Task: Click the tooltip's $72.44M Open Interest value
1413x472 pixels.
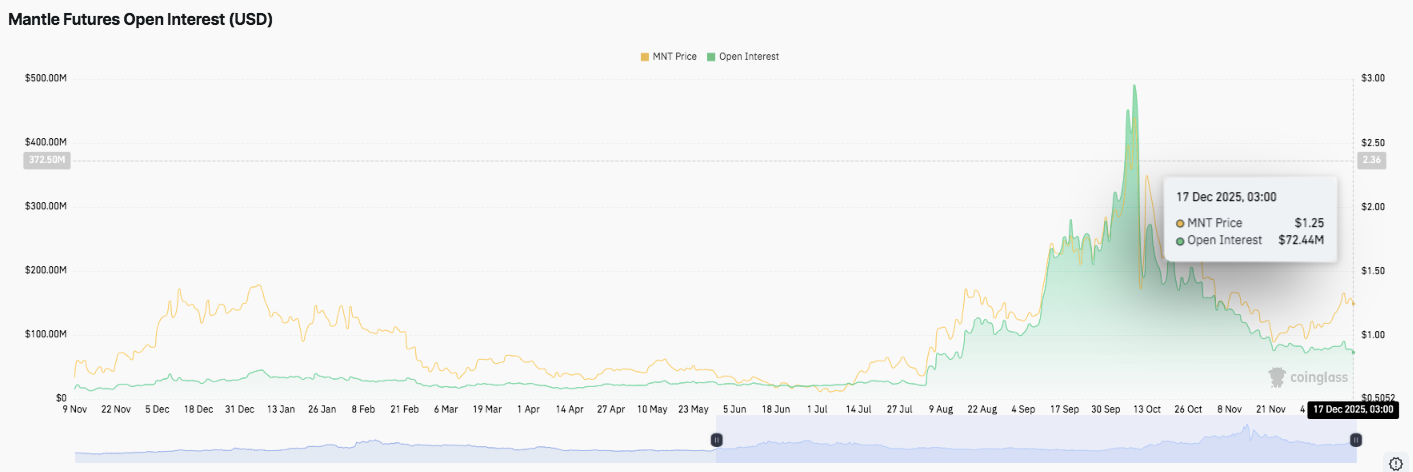Action: 1301,240
